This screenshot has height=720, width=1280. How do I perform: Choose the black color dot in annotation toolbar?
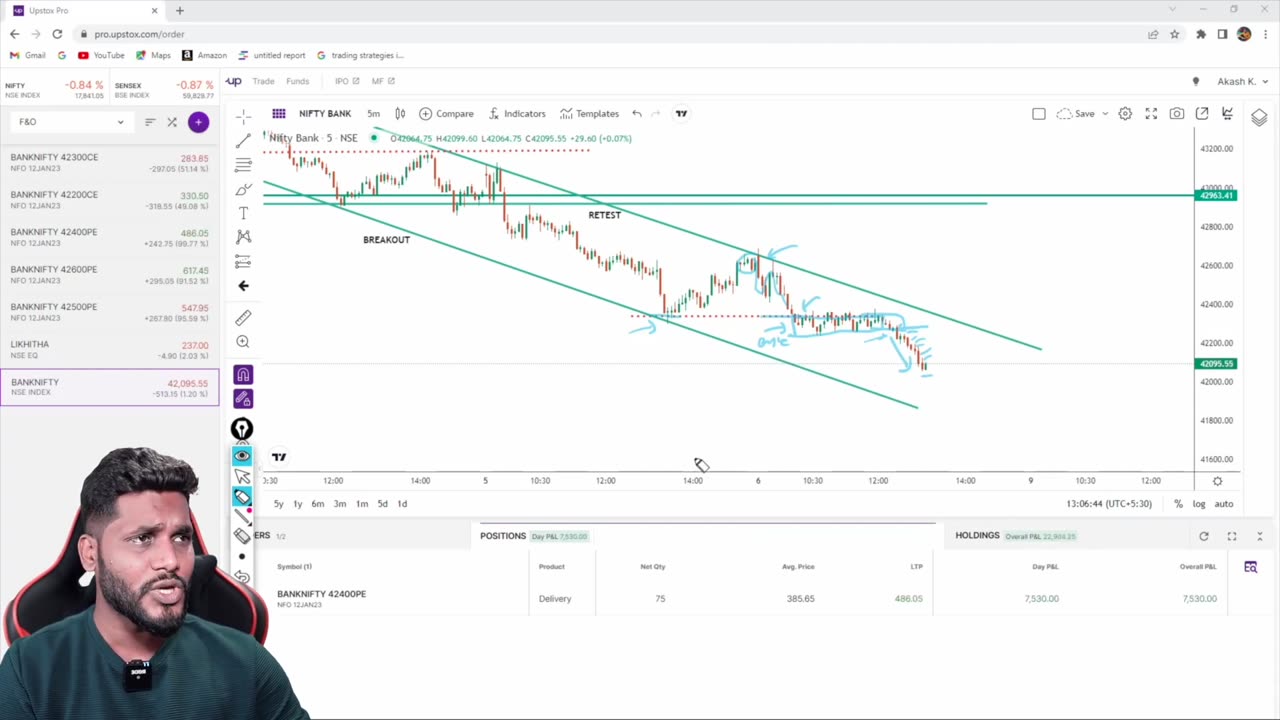pyautogui.click(x=242, y=556)
